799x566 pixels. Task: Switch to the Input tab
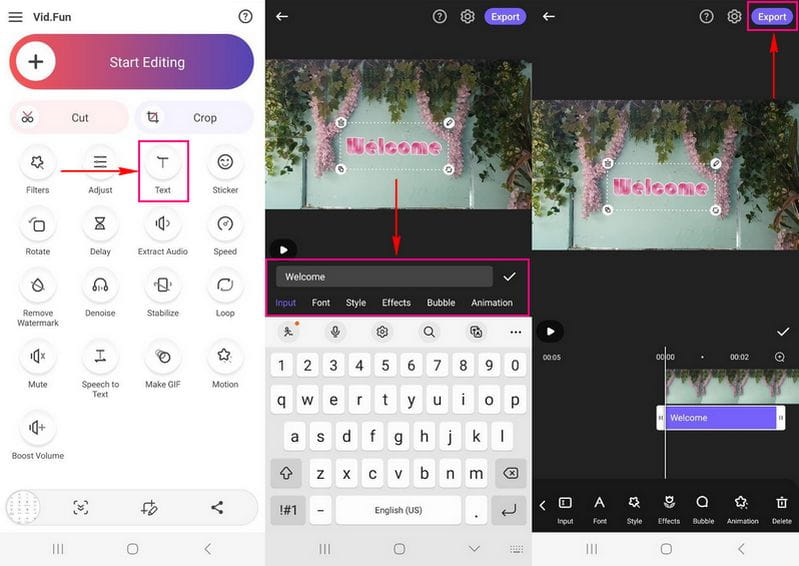pos(285,303)
